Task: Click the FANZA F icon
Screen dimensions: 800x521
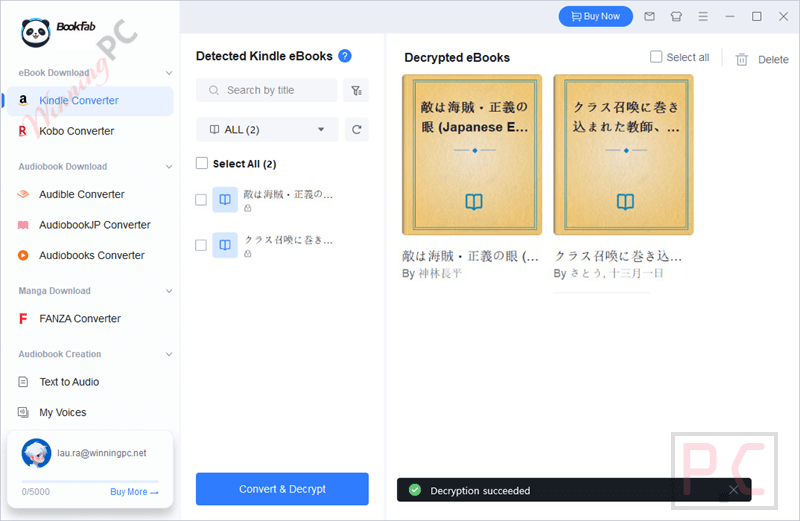Action: pos(23,319)
